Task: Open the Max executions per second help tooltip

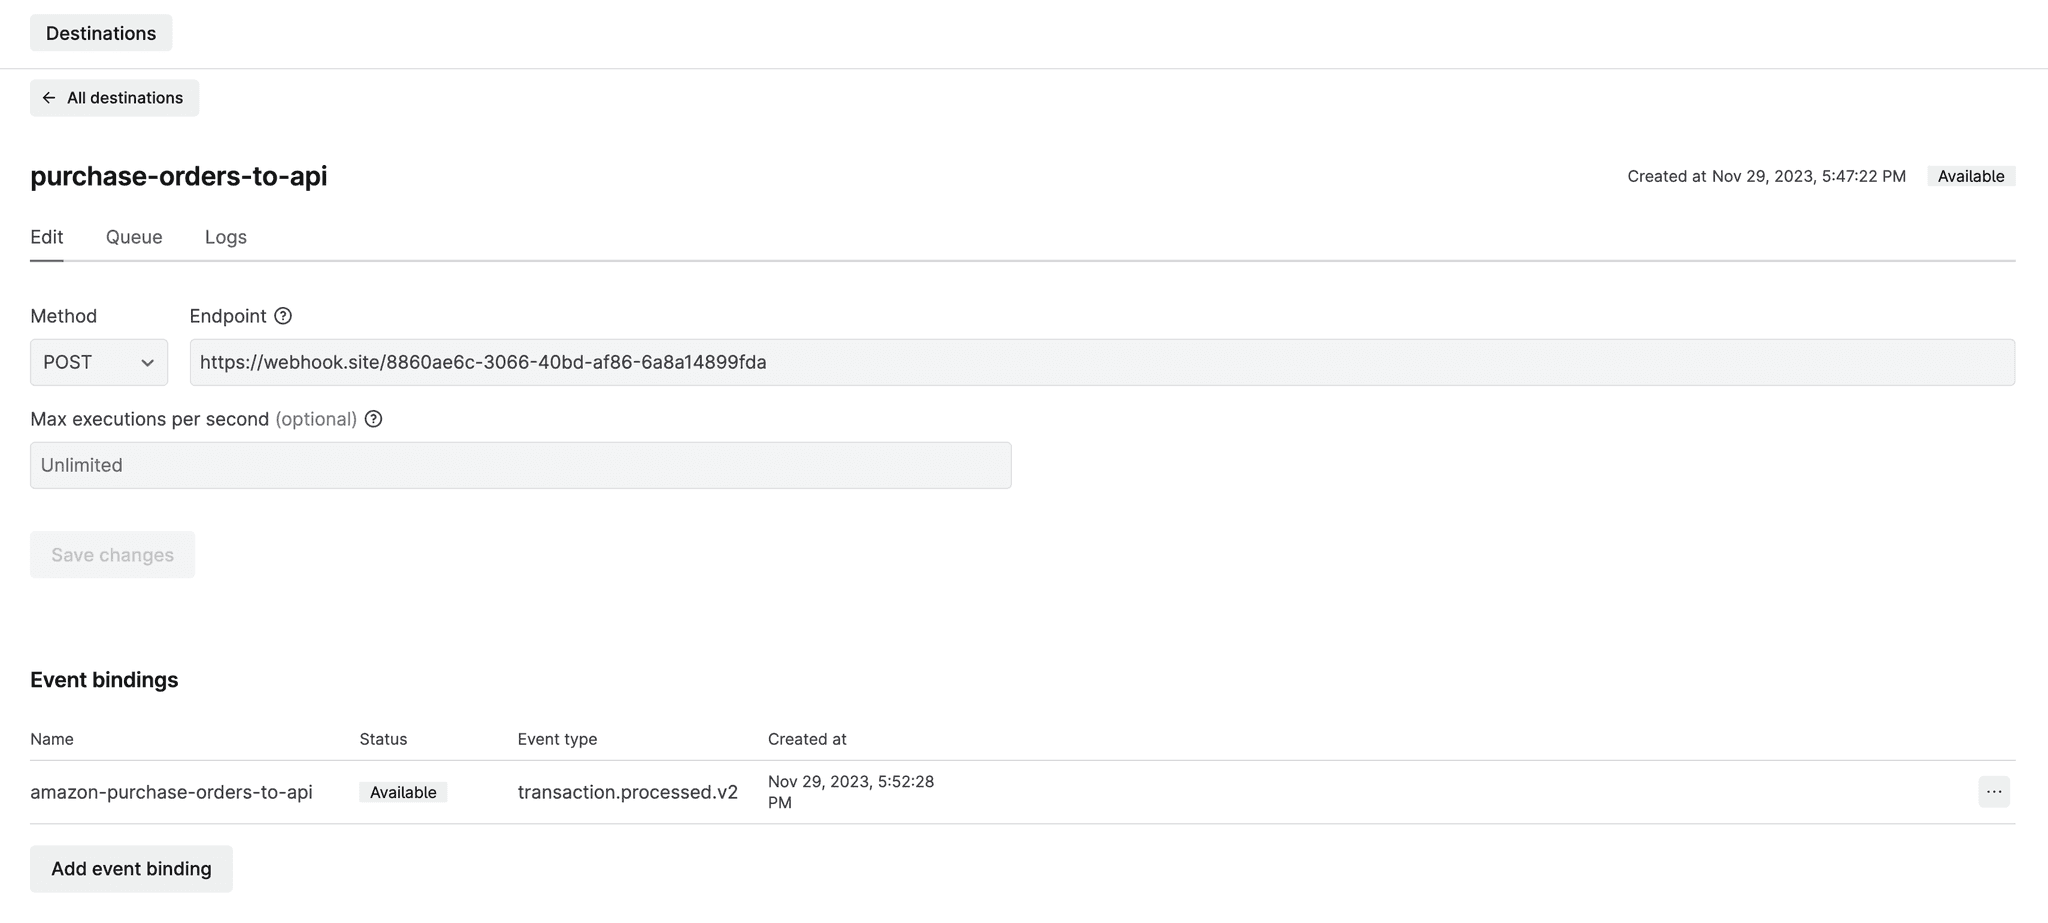Action: 373,419
